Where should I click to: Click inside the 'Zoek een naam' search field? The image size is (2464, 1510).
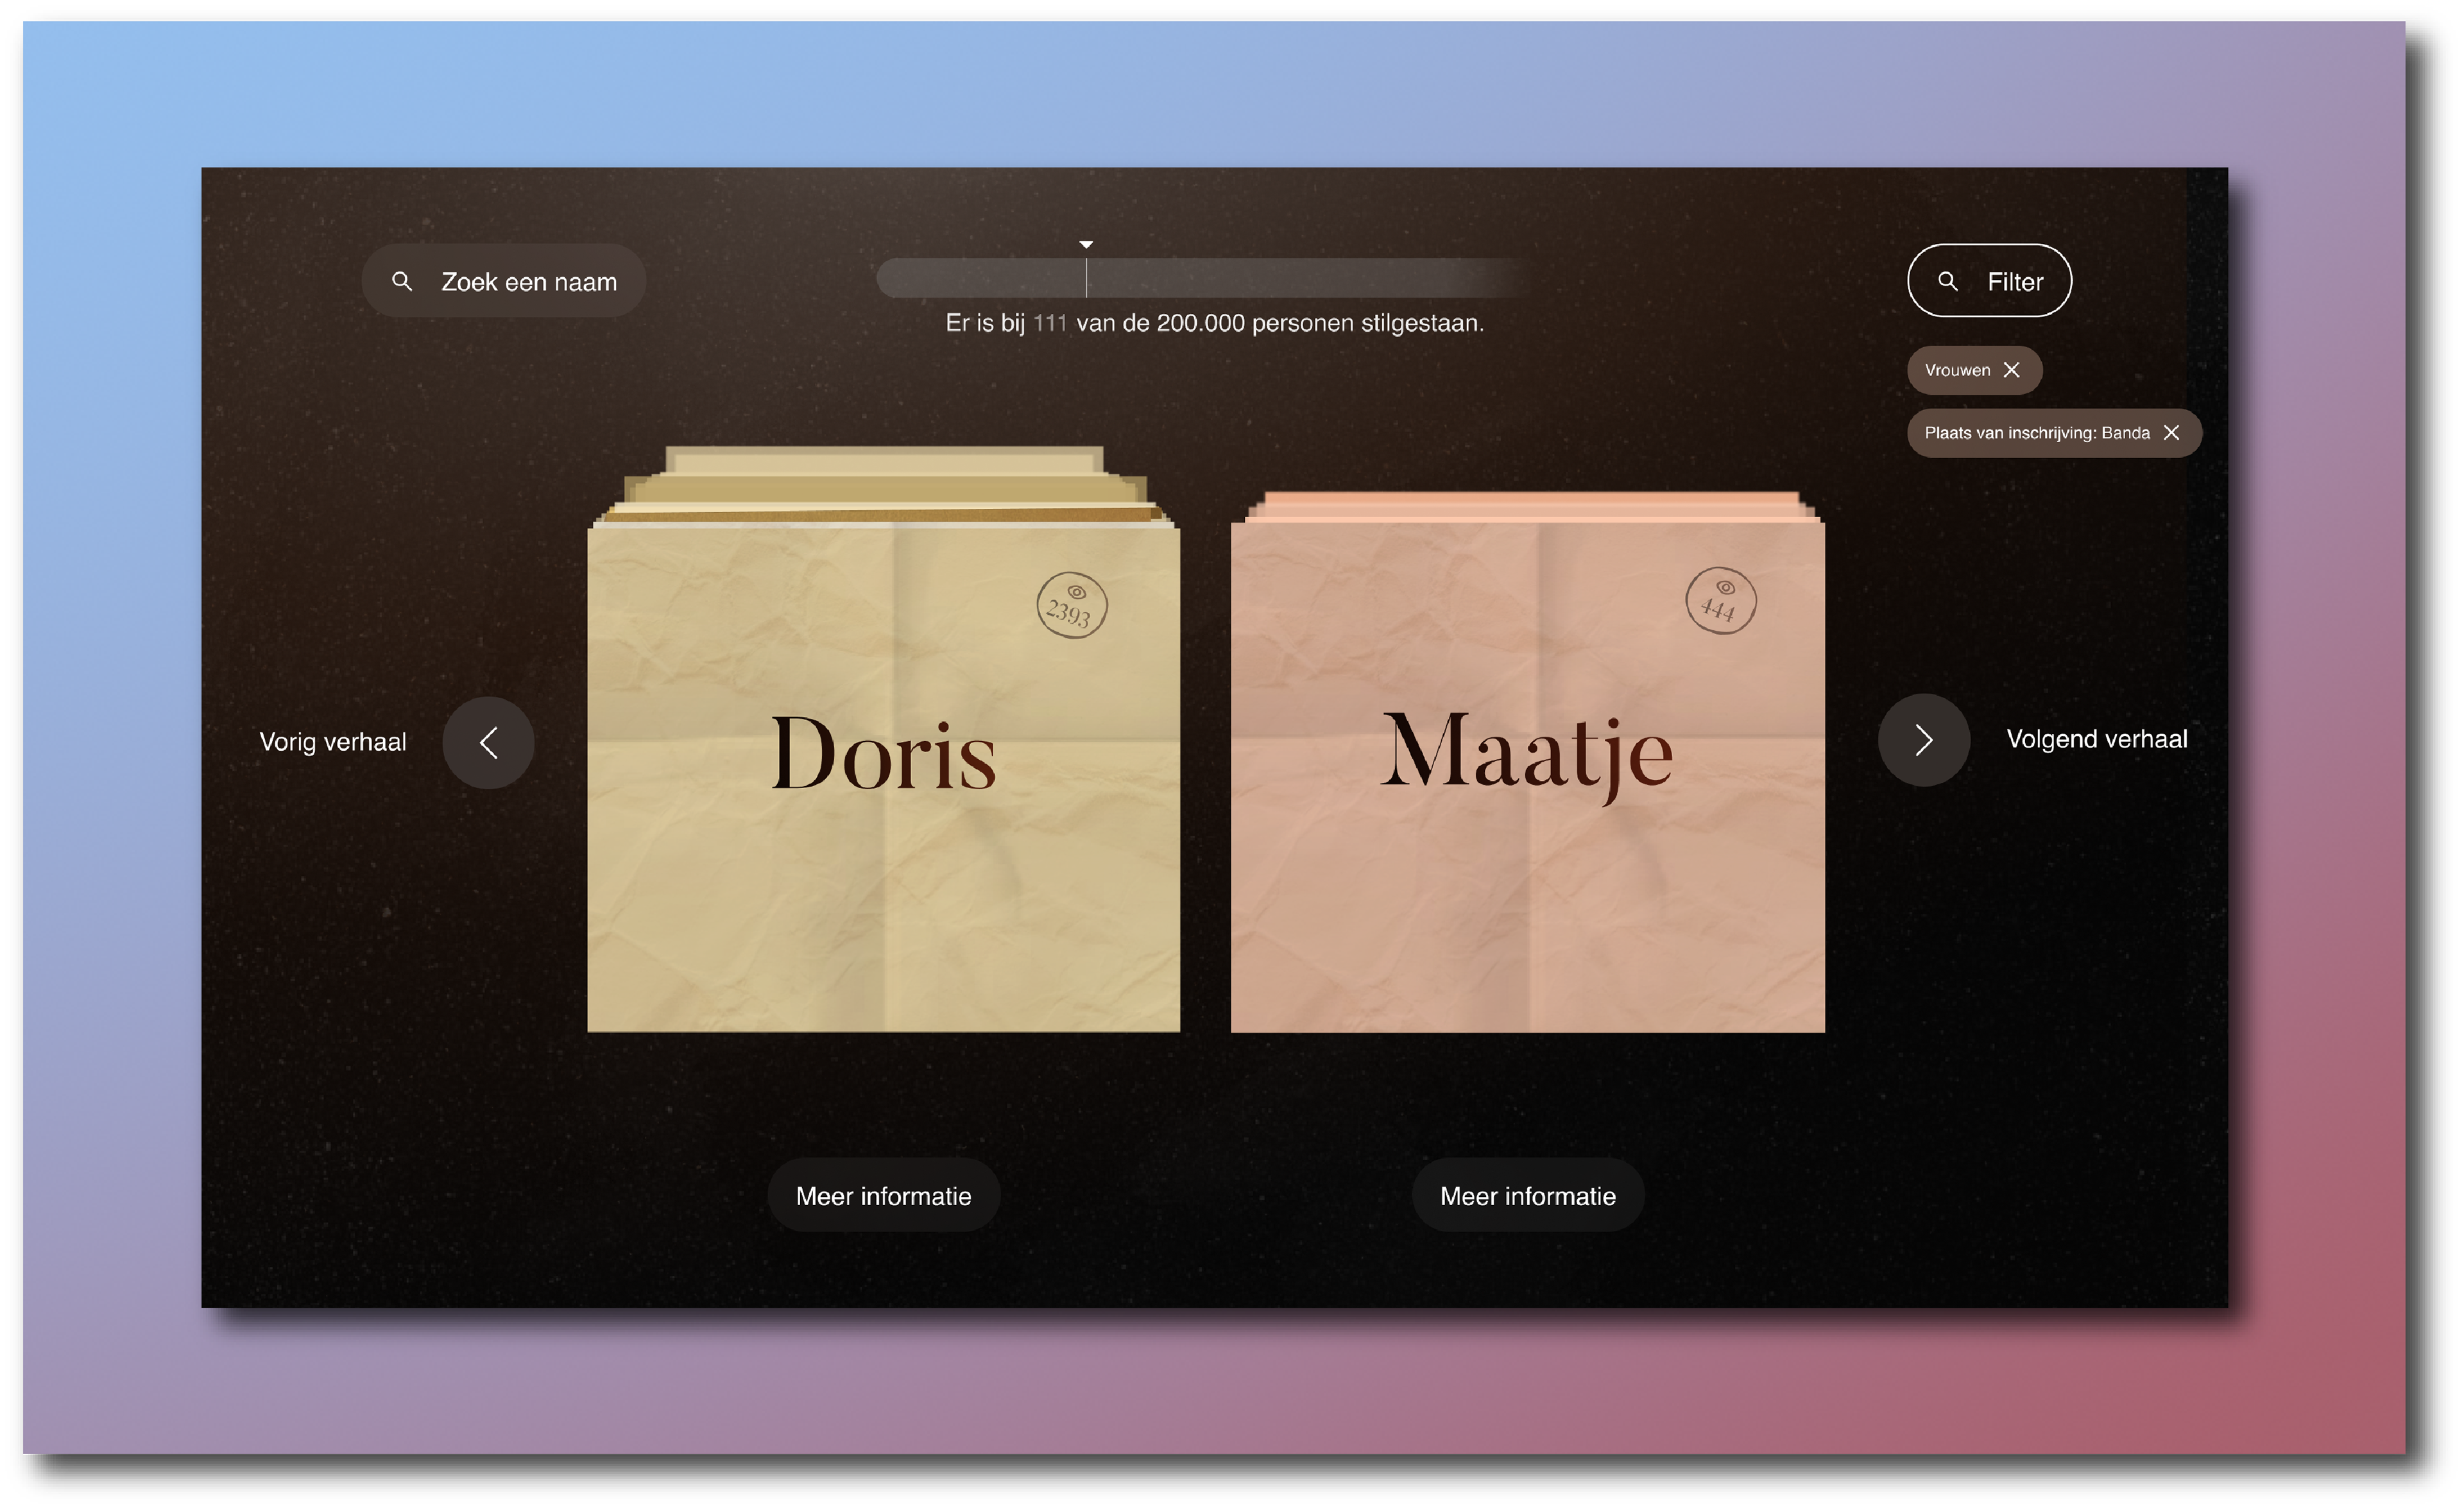point(528,282)
